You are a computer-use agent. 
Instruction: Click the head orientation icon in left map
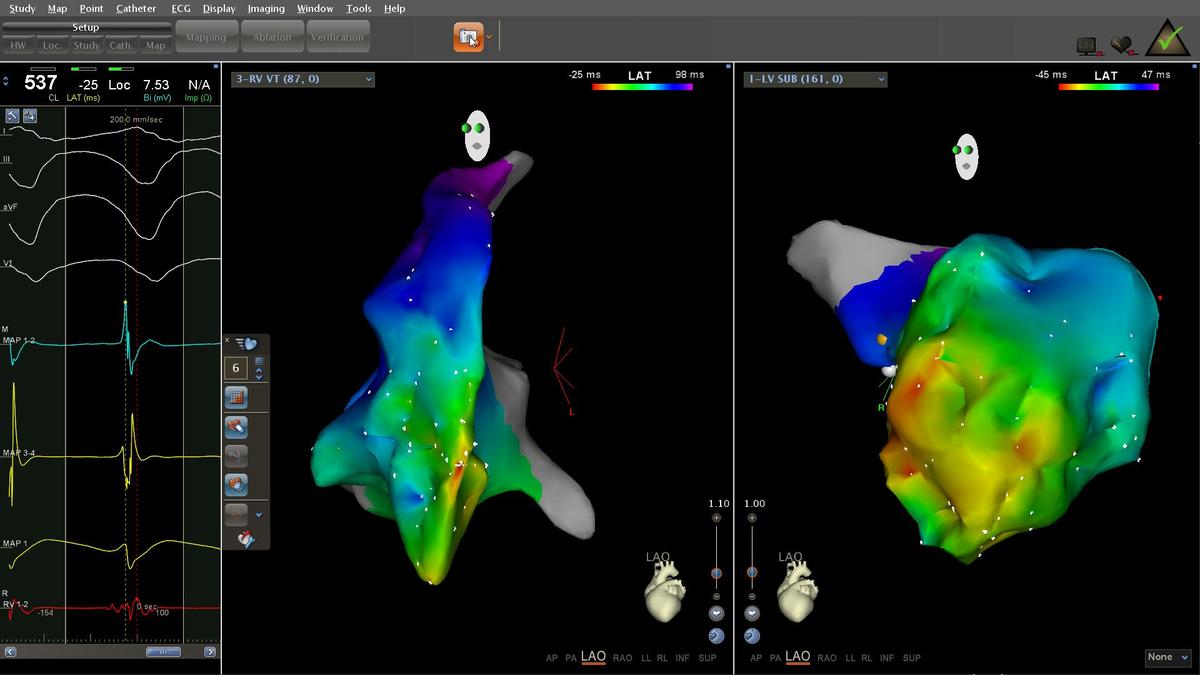point(477,135)
